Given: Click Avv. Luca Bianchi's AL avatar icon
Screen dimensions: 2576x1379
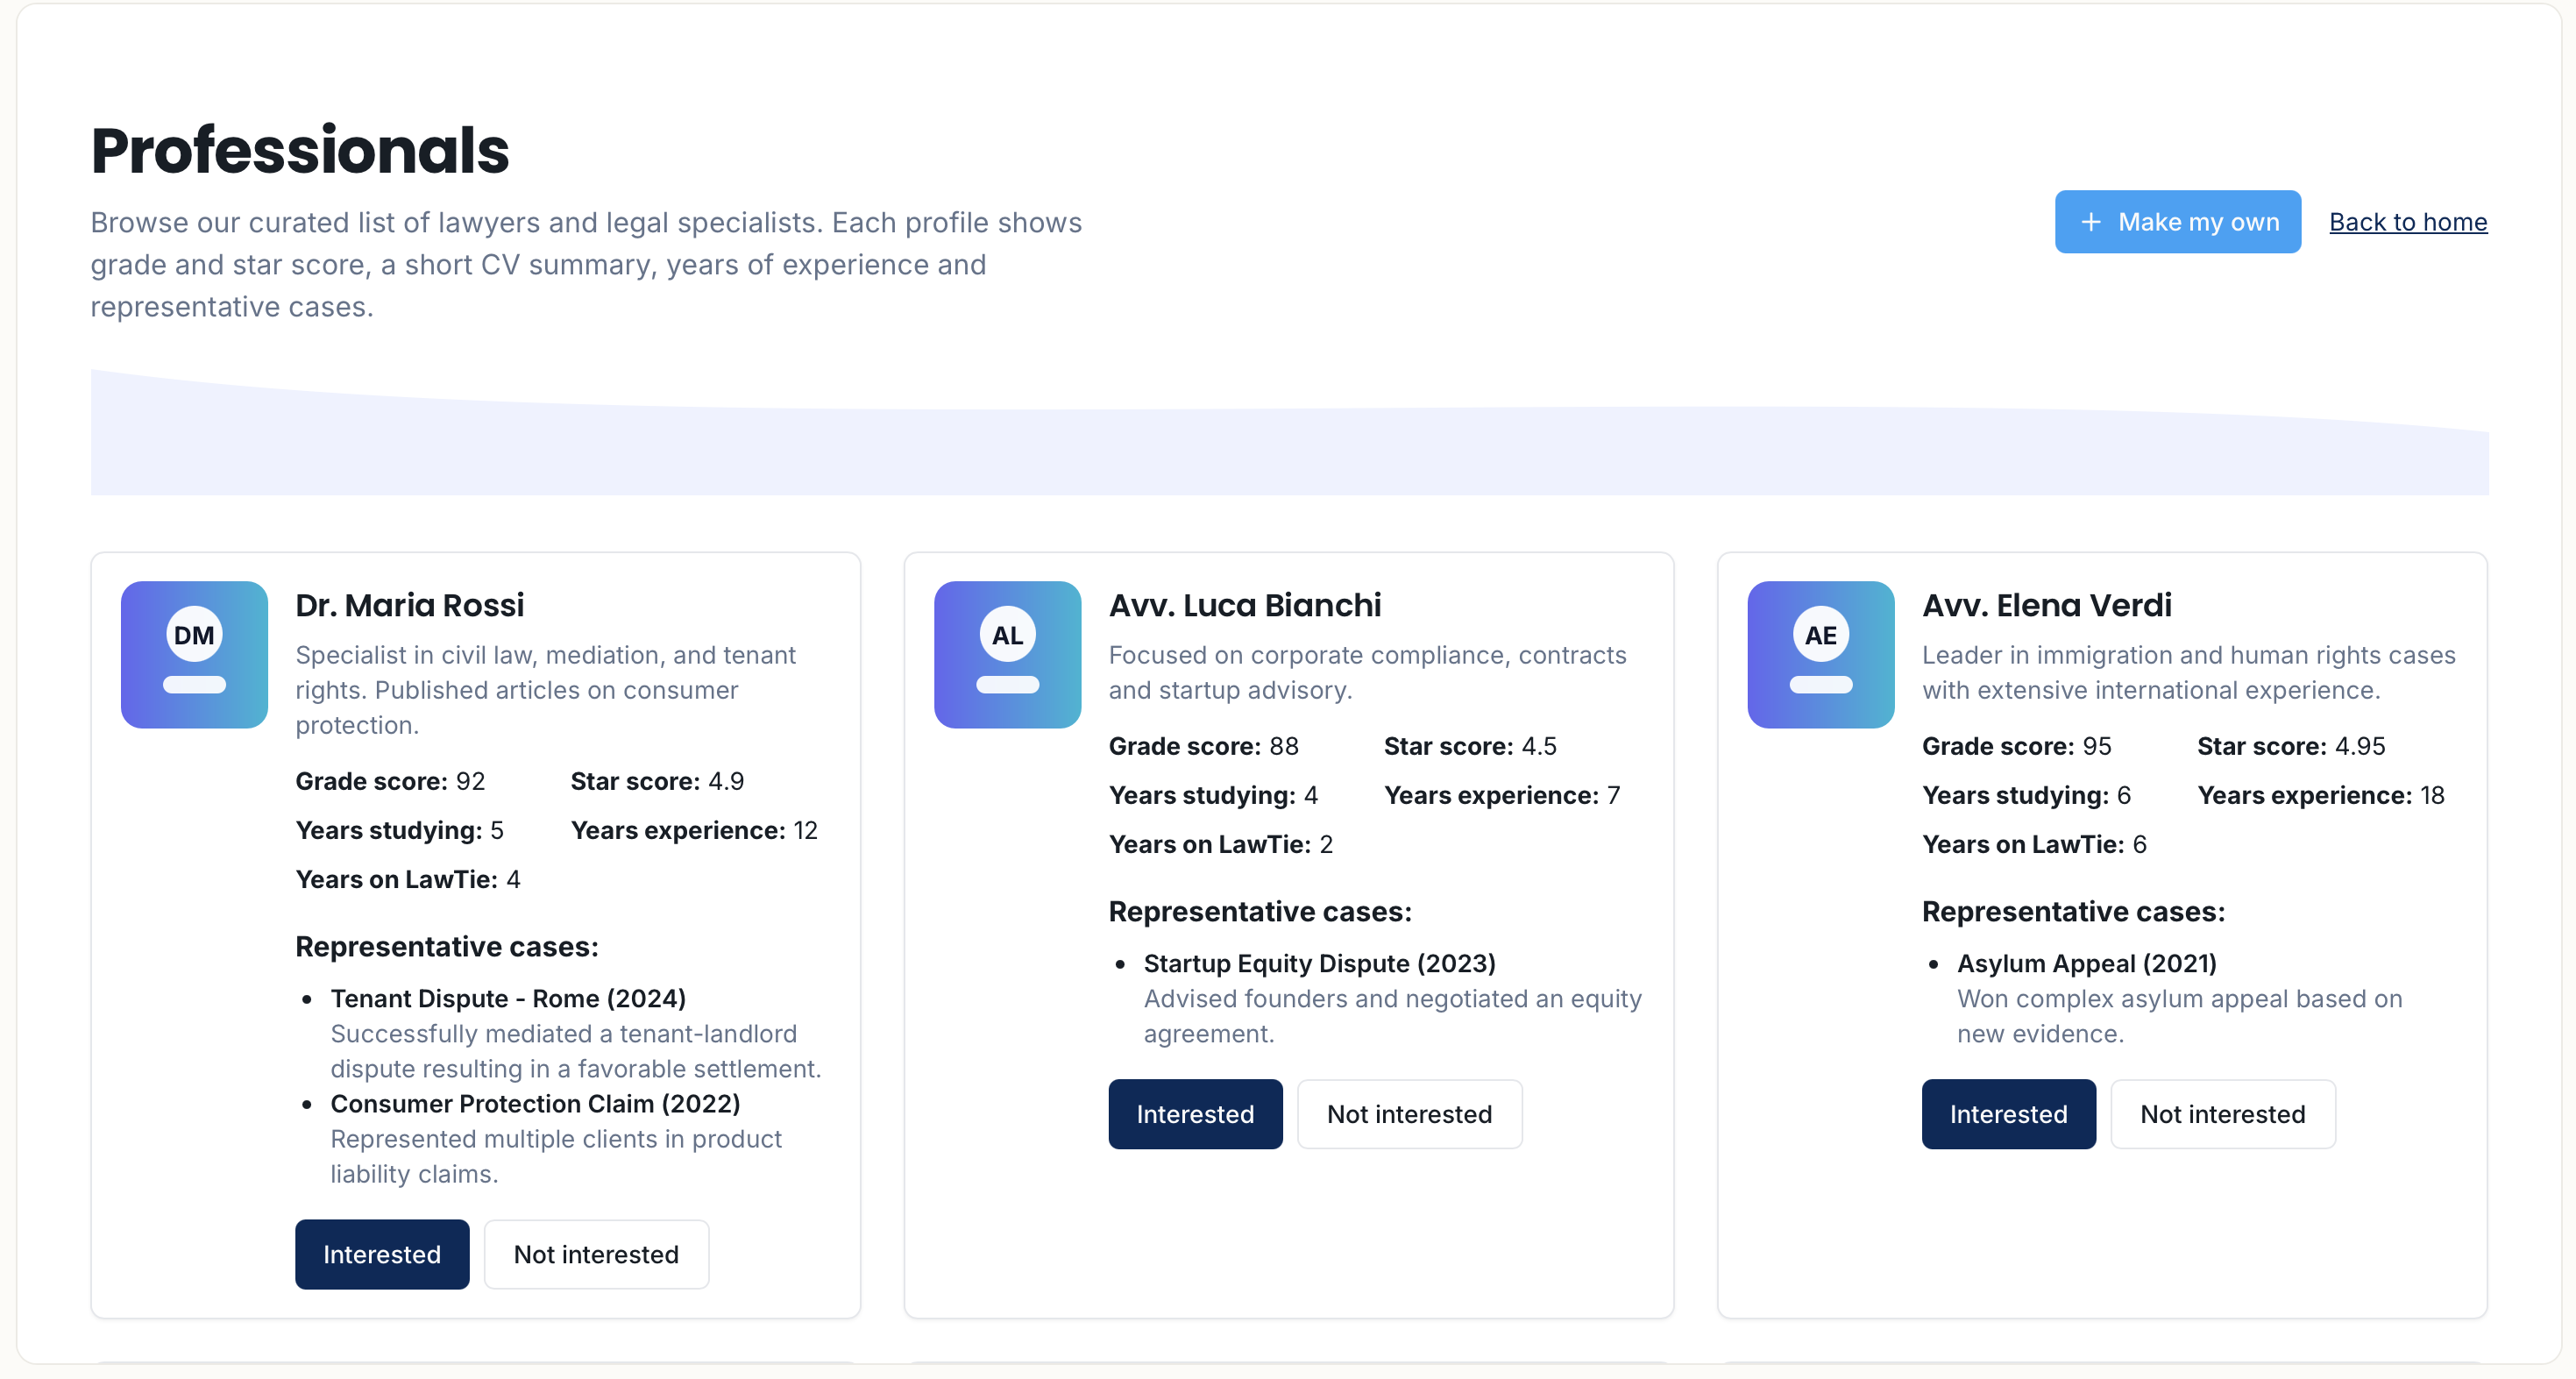Looking at the screenshot, I should (1007, 654).
